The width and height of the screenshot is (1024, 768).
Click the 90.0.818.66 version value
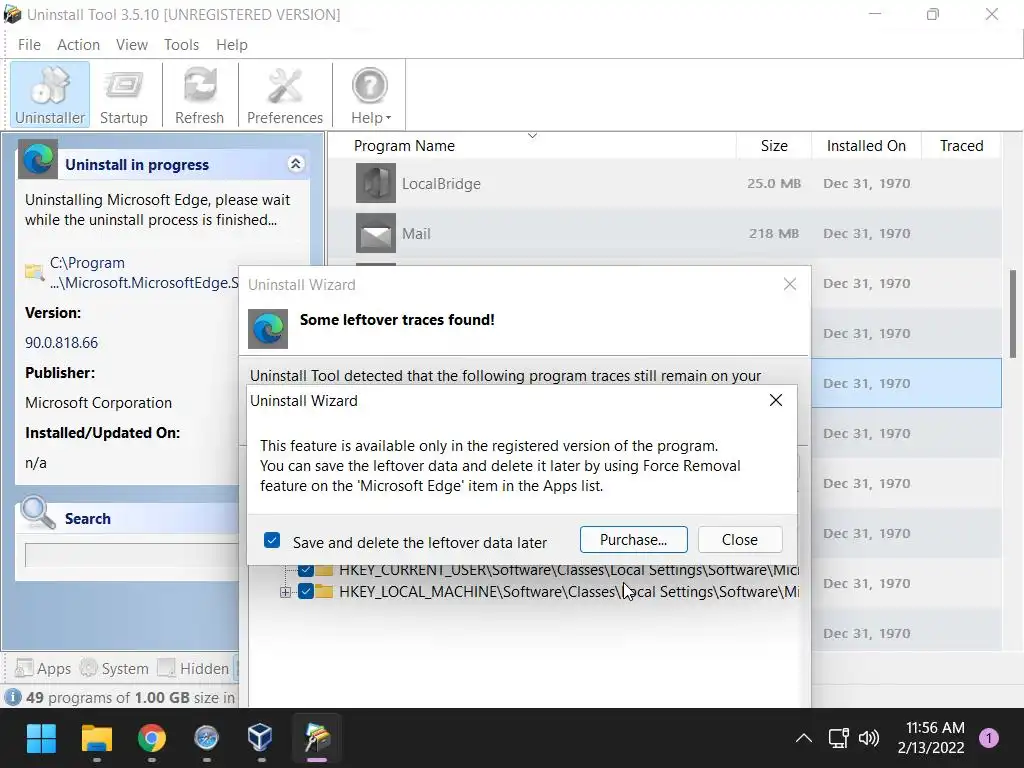[61, 342]
